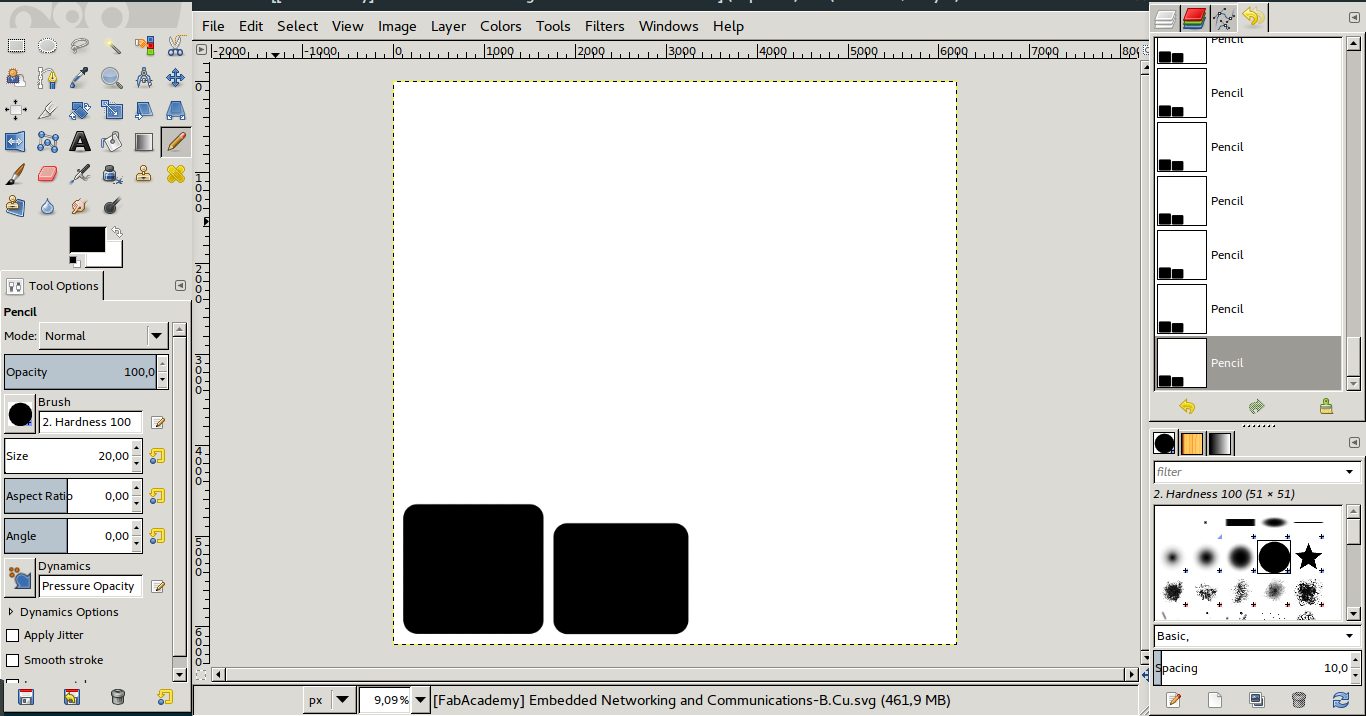Select the Scale tool
The height and width of the screenshot is (716, 1366).
point(112,110)
